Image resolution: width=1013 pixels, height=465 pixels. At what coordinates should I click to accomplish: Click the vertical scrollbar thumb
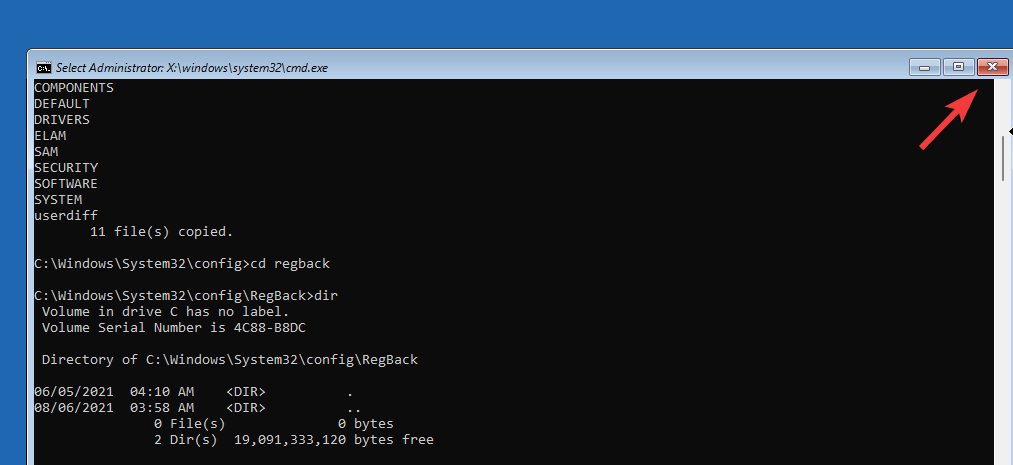tap(1003, 154)
